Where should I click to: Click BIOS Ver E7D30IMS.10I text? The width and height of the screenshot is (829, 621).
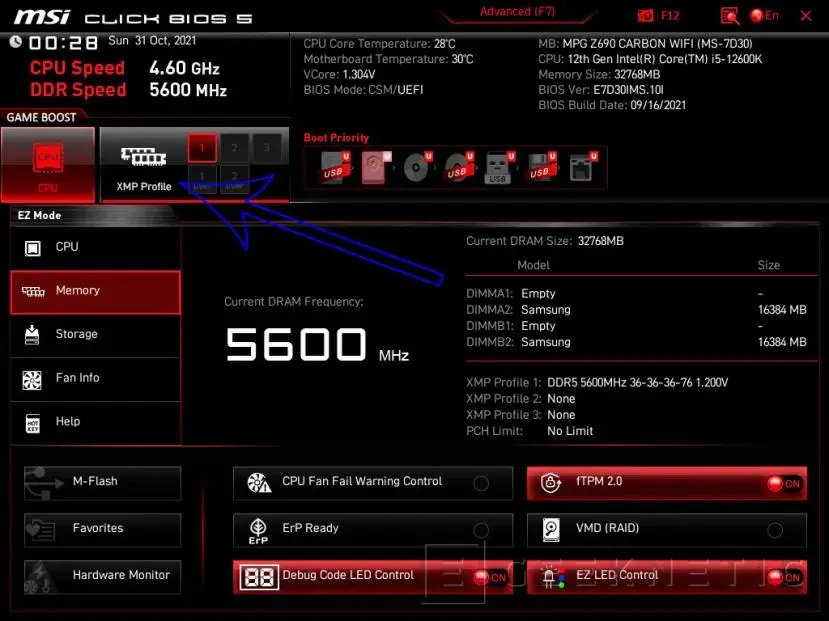pos(601,90)
